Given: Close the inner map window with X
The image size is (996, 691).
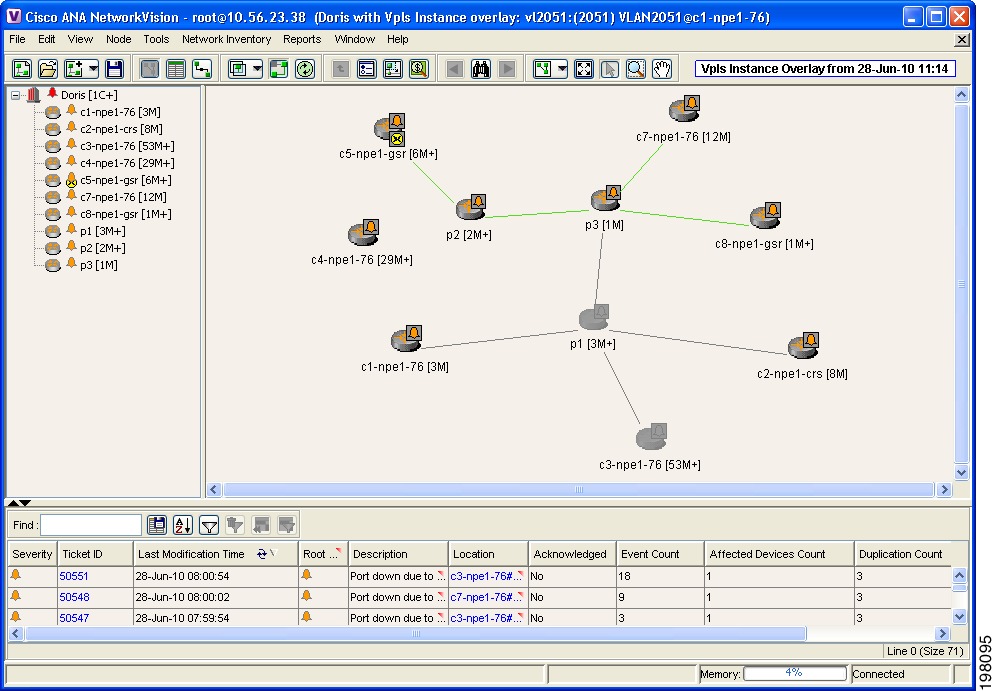Looking at the screenshot, I should pyautogui.click(x=962, y=39).
